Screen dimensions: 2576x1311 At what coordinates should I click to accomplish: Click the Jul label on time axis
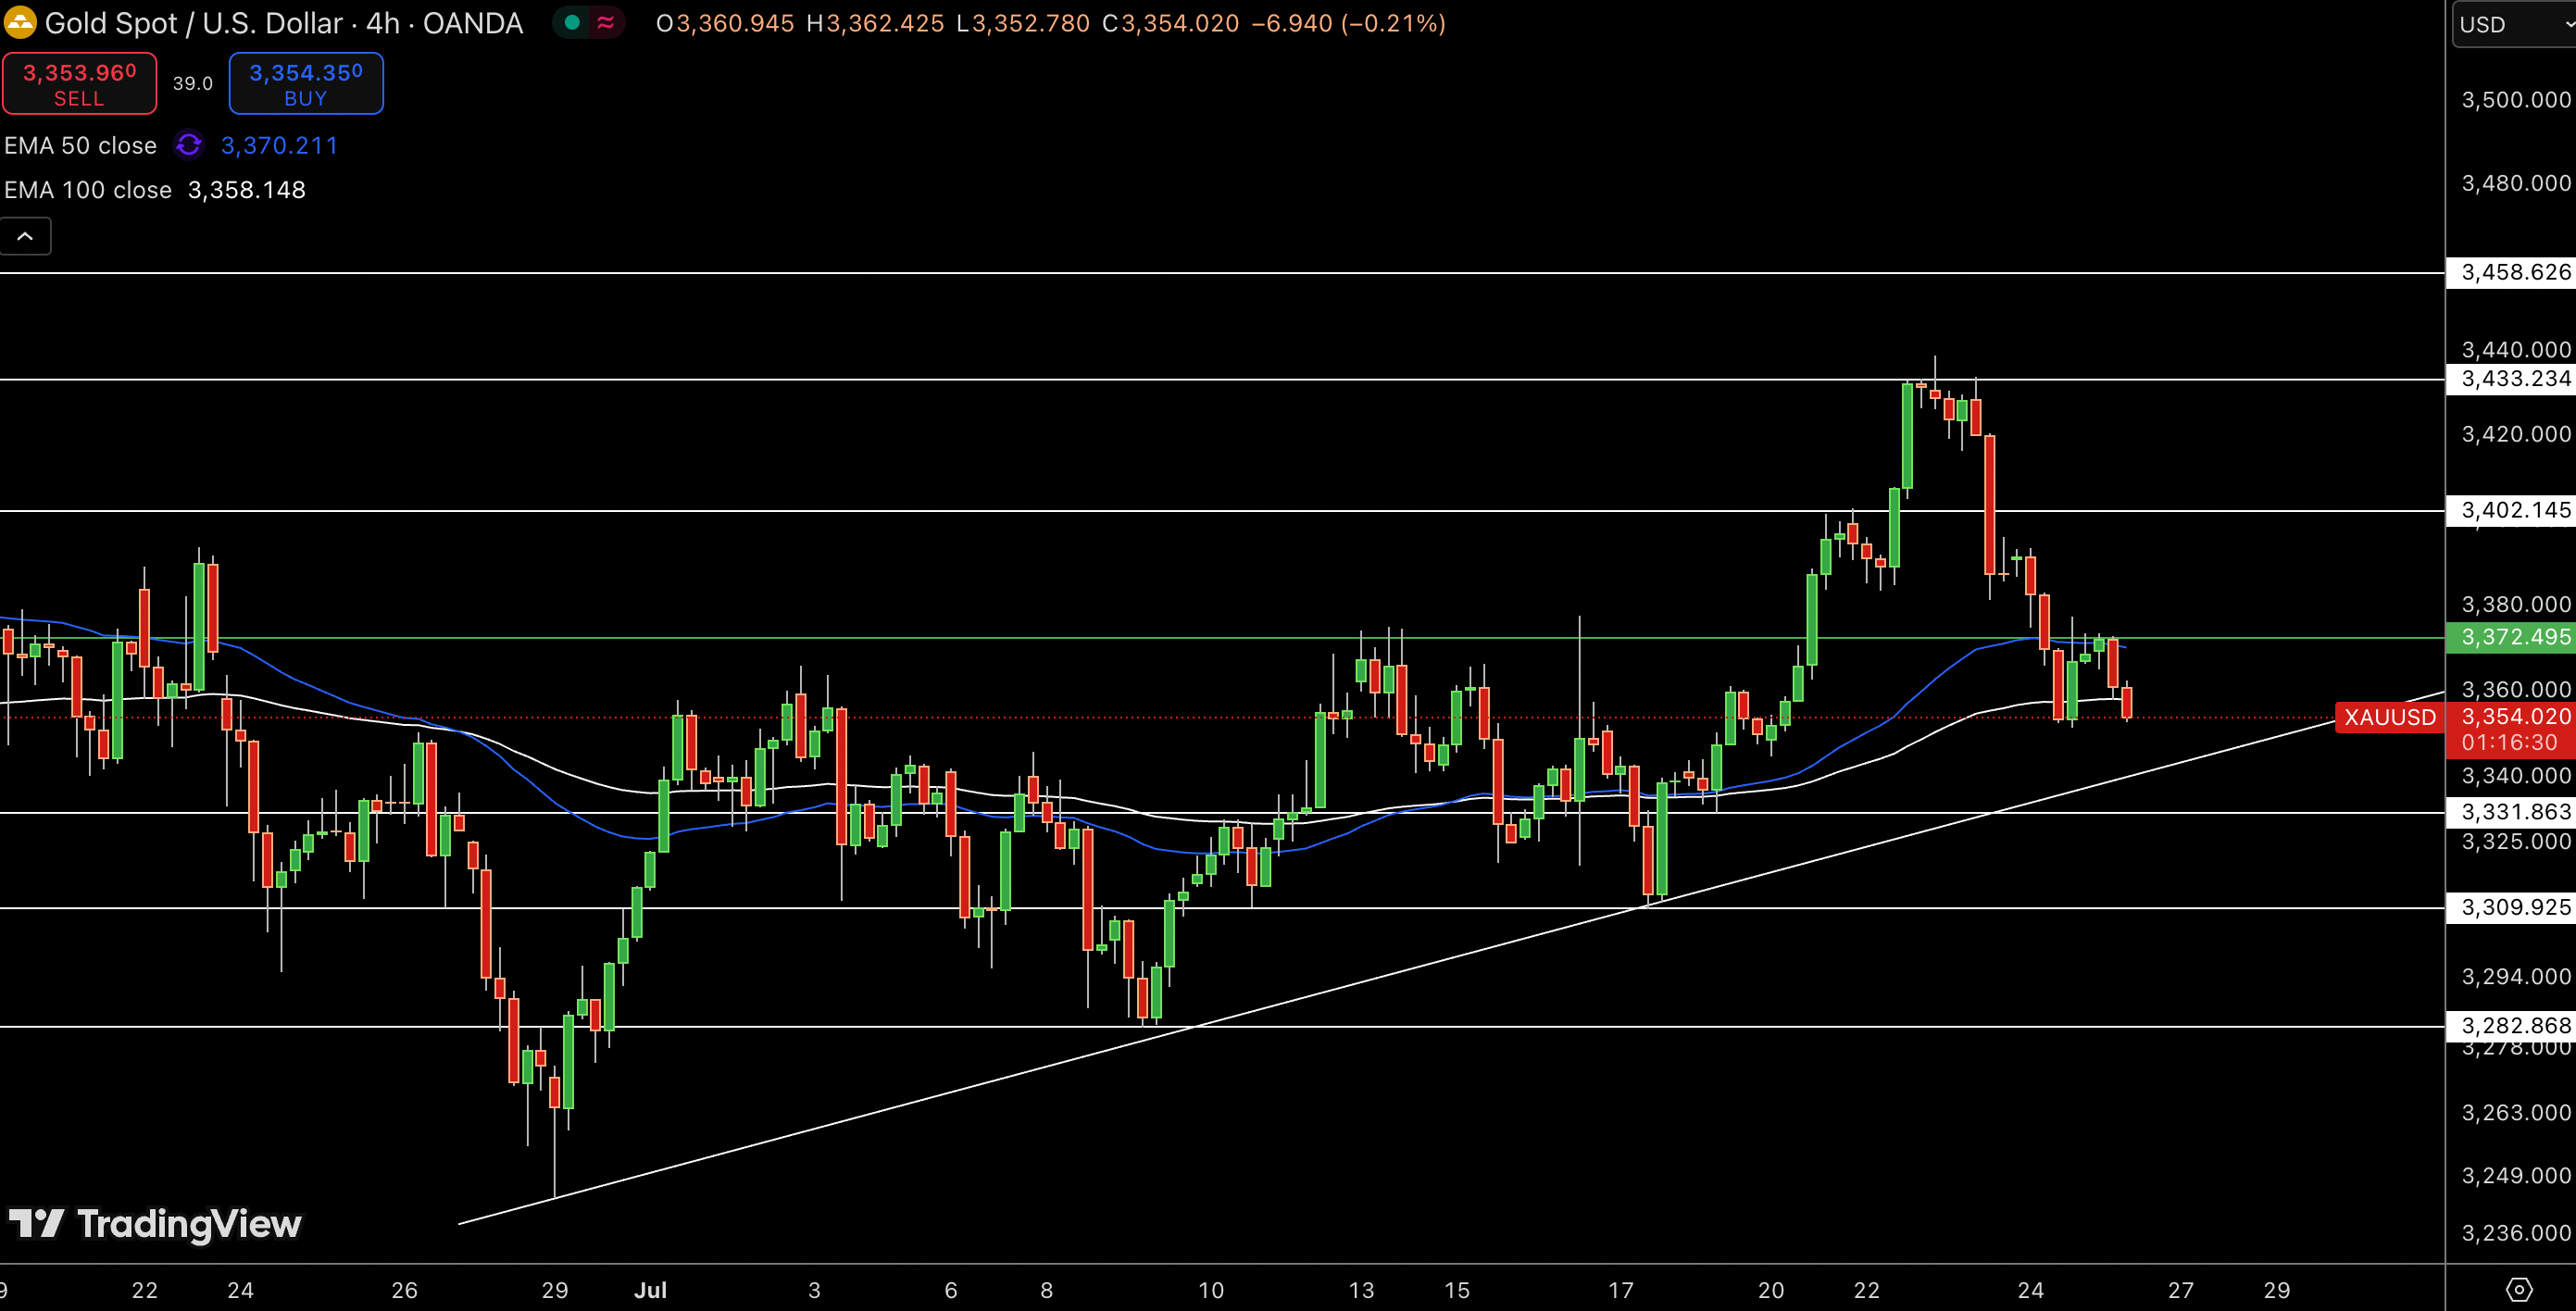coord(651,1289)
